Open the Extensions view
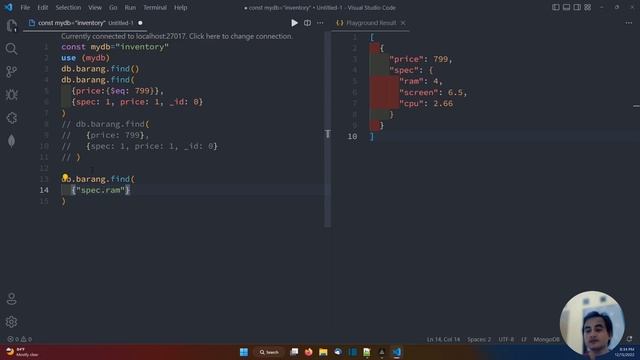640x360 pixels. pyautogui.click(x=11, y=118)
